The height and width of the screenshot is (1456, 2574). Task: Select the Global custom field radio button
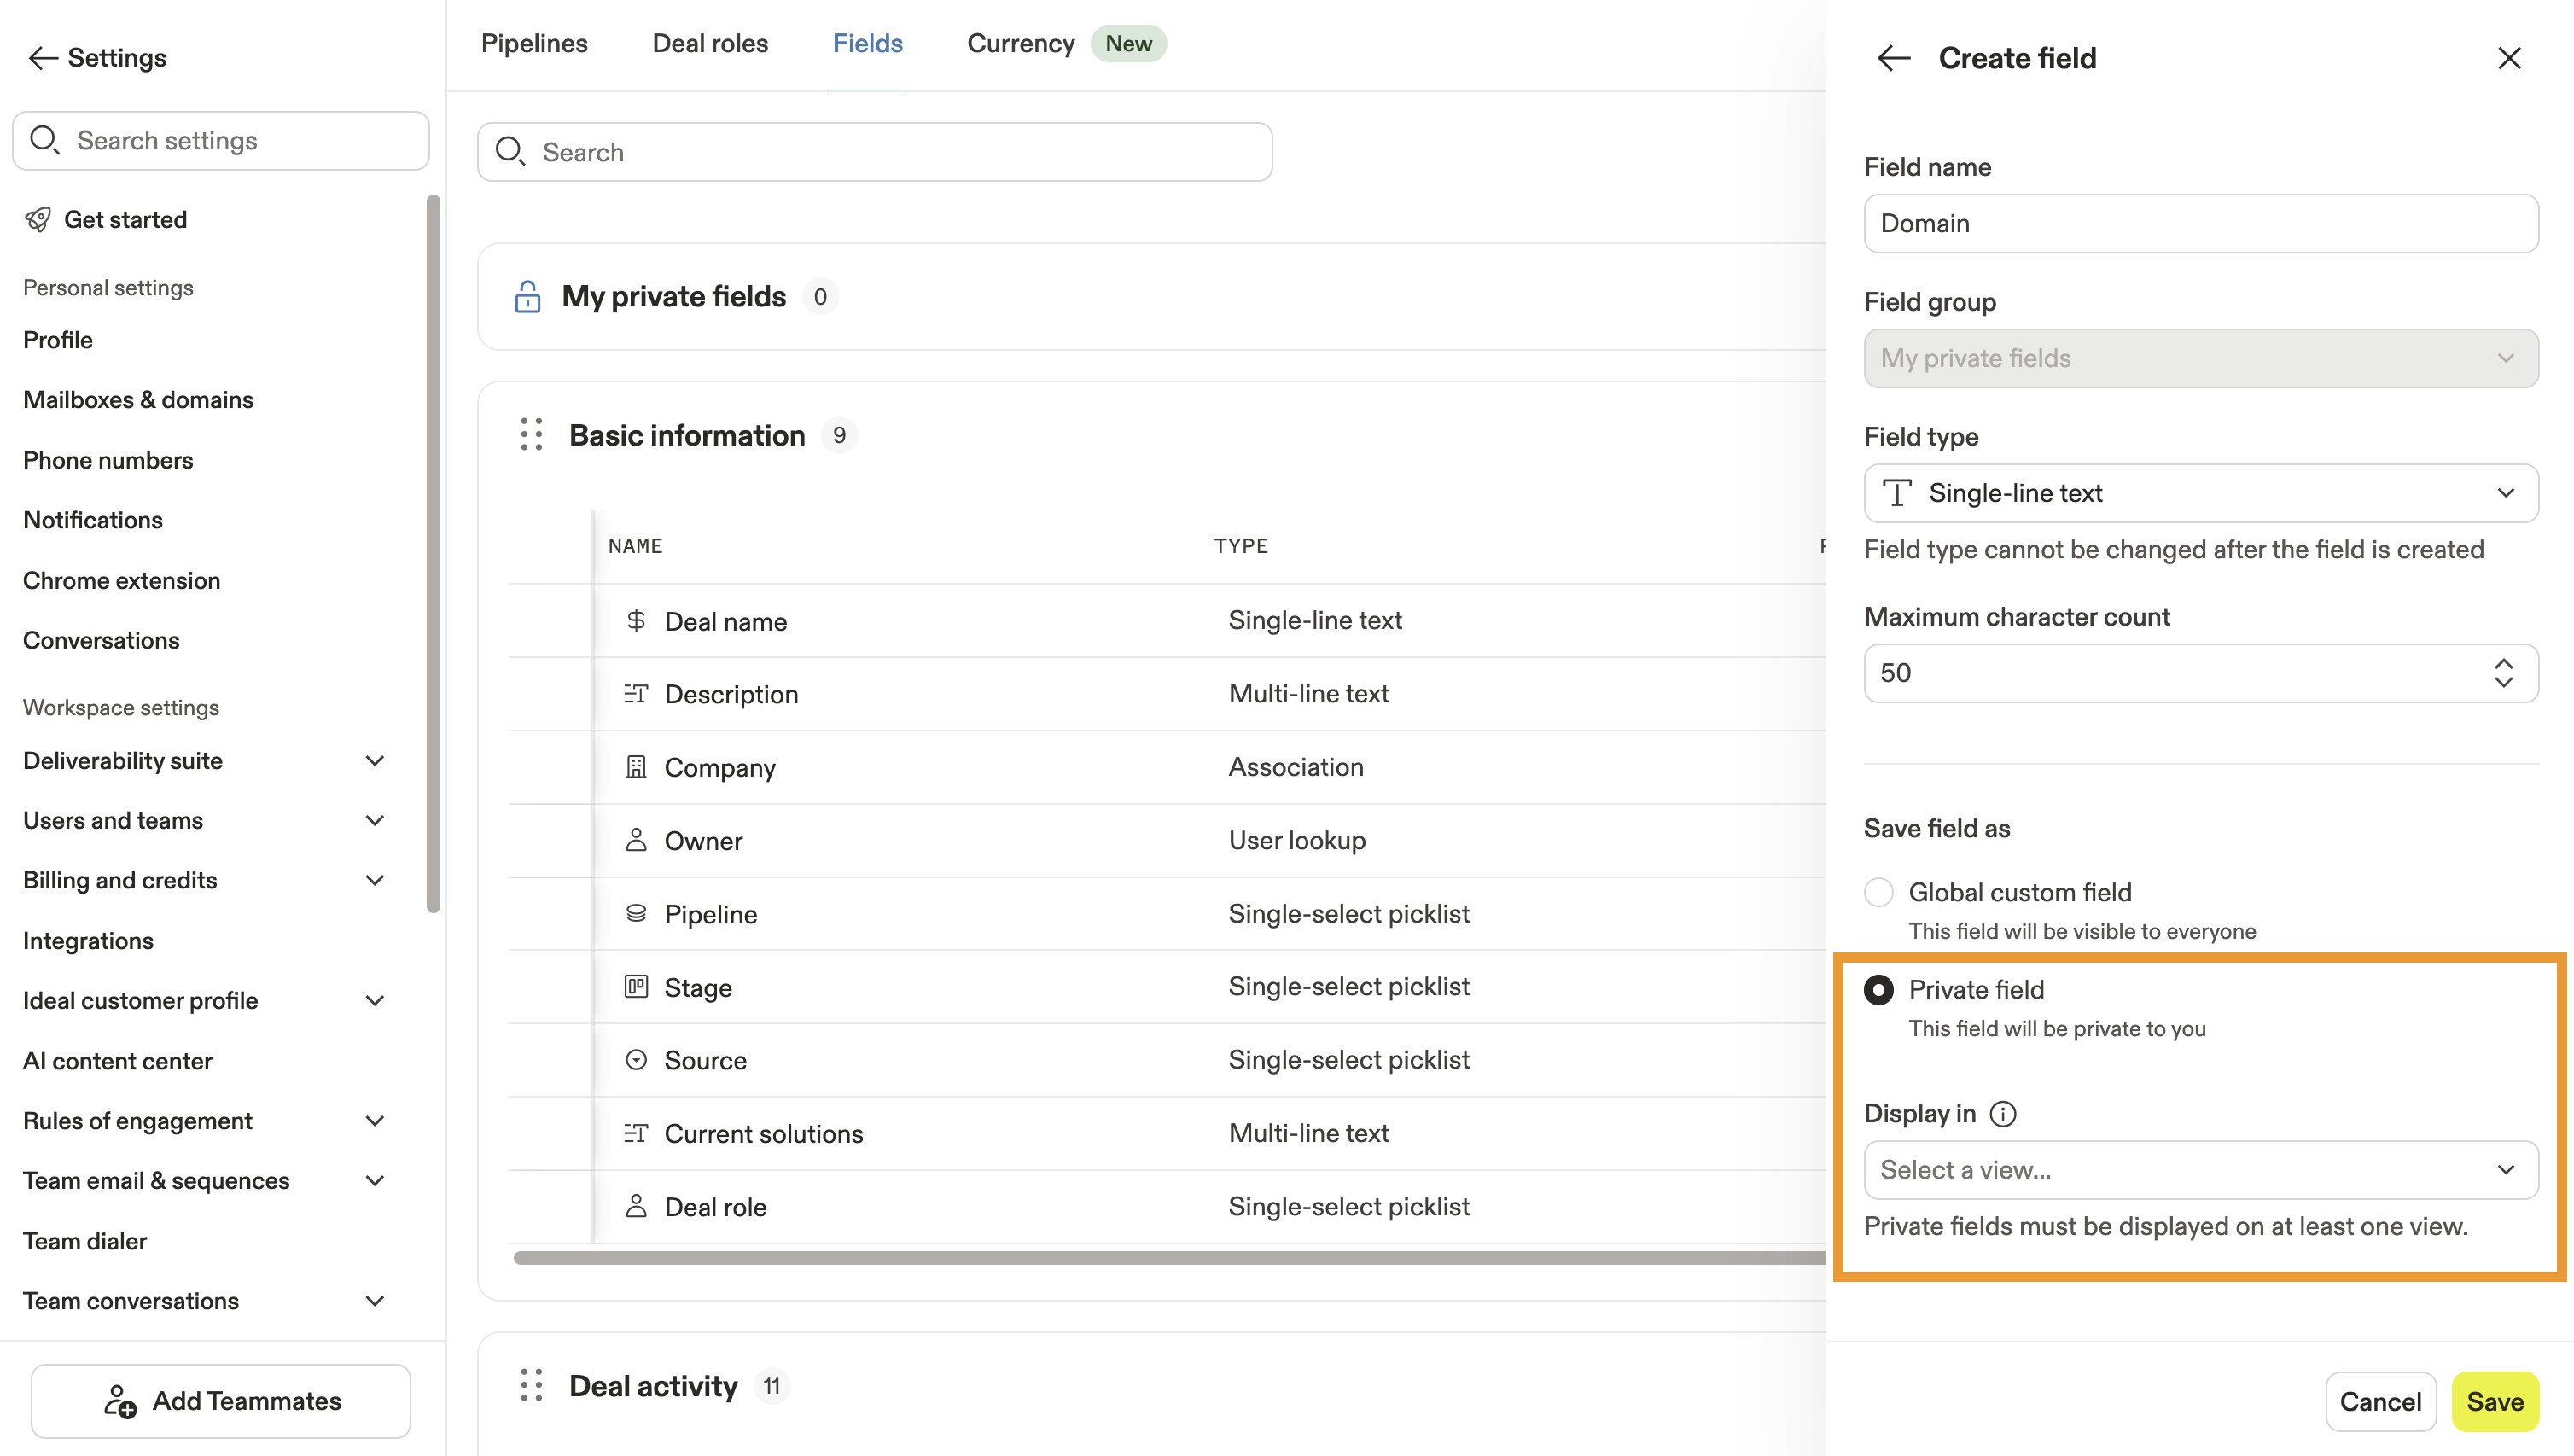[1878, 892]
